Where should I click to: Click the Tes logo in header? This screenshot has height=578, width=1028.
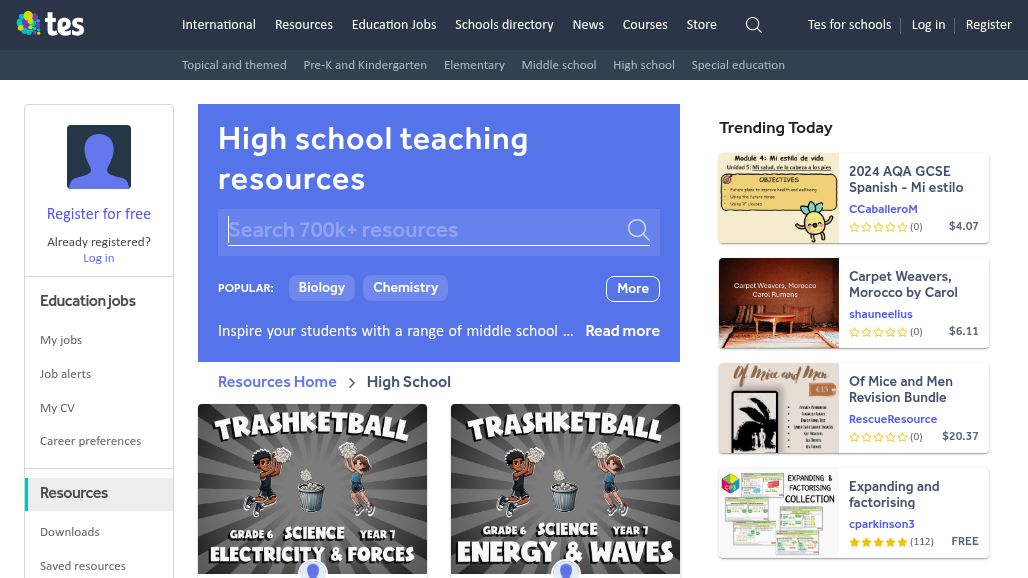tap(50, 25)
